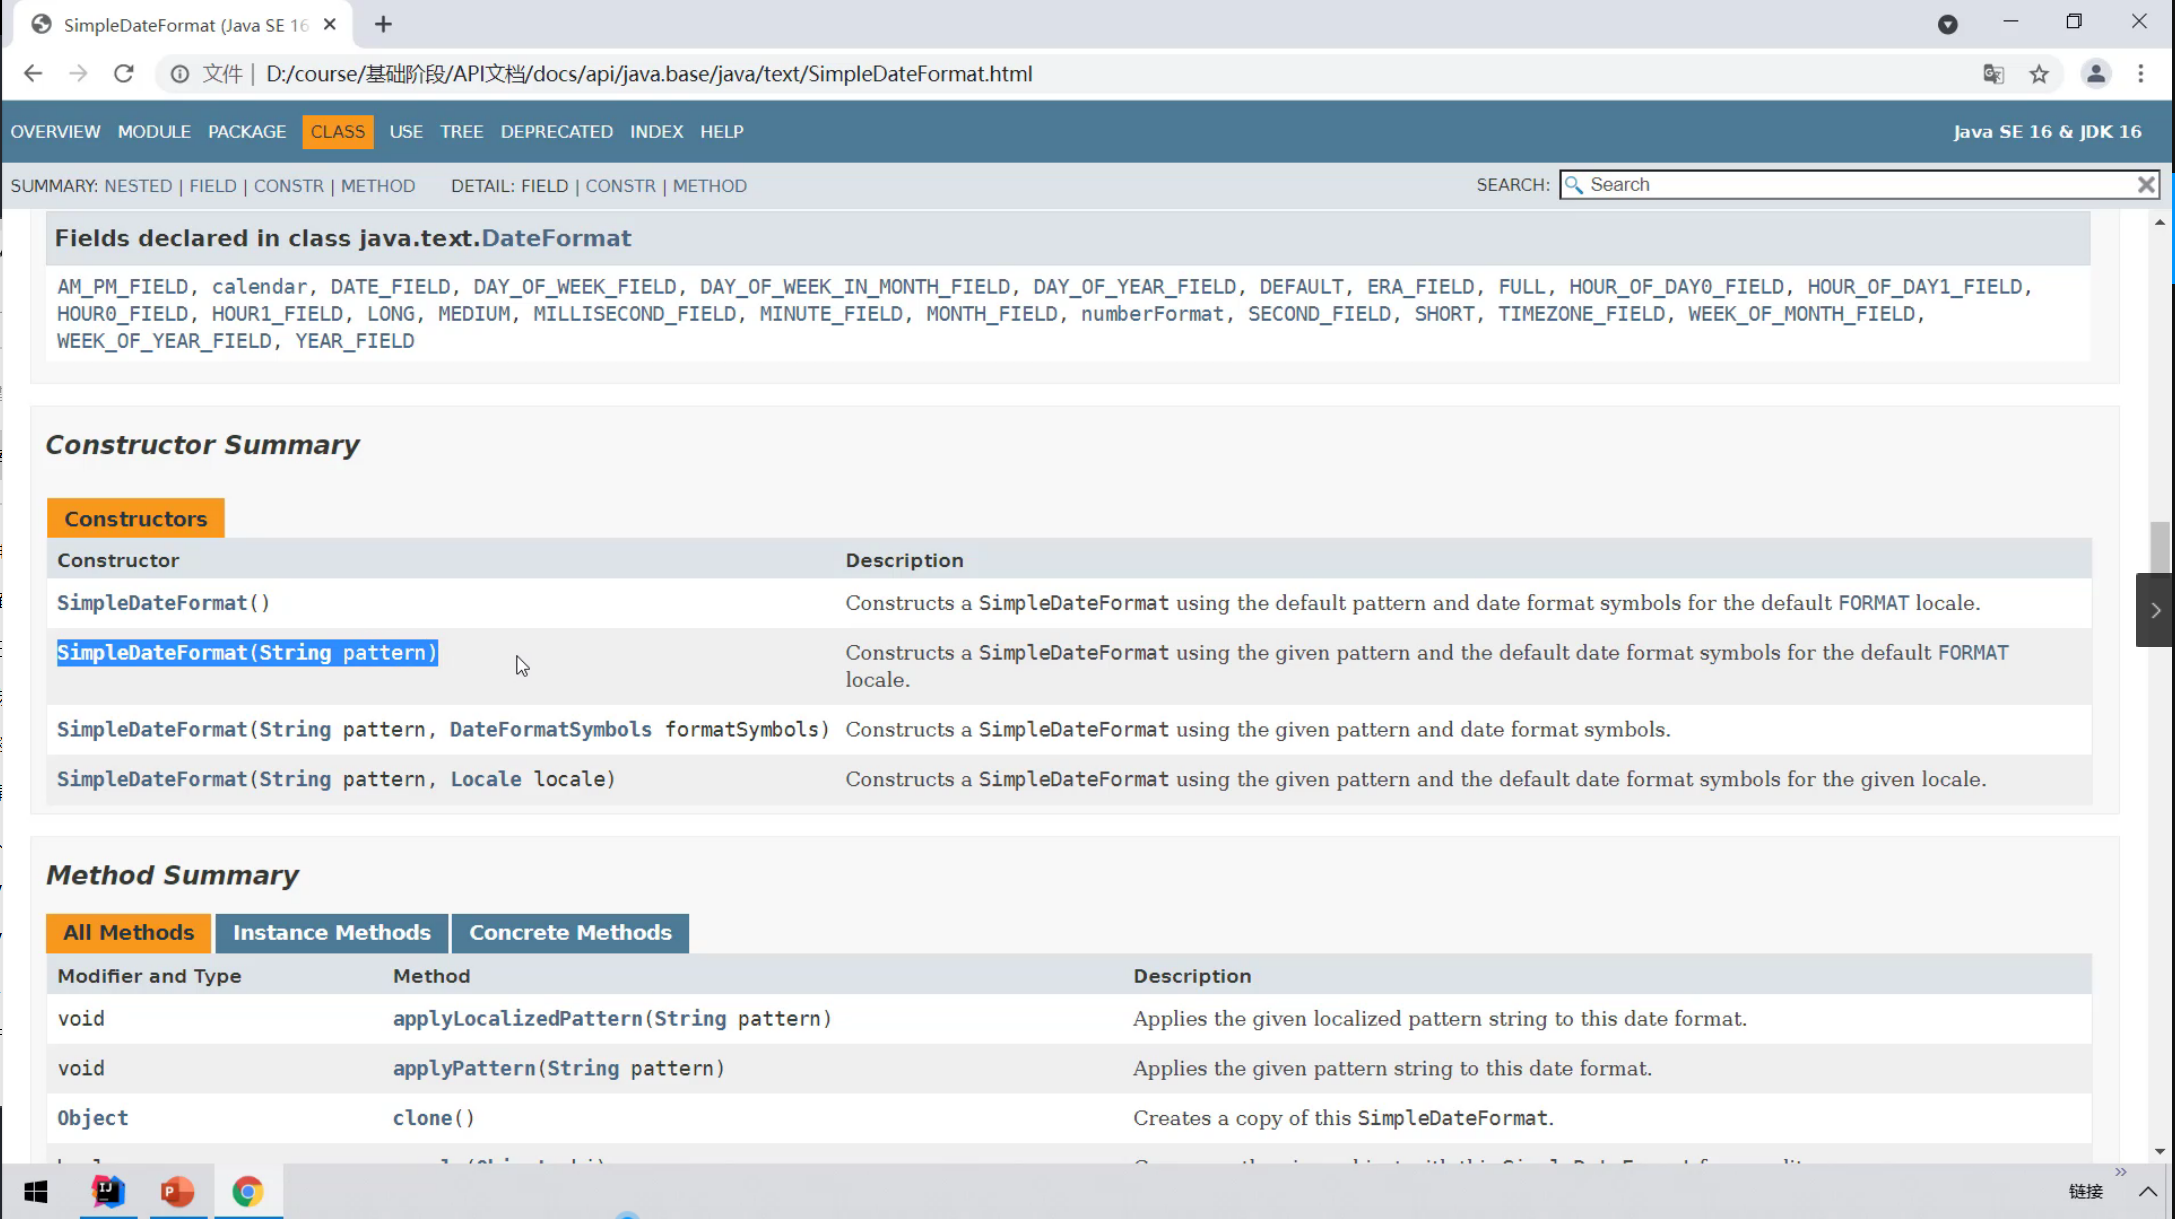
Task: Click the vertical page scrollbar thumb
Action: point(2160,545)
